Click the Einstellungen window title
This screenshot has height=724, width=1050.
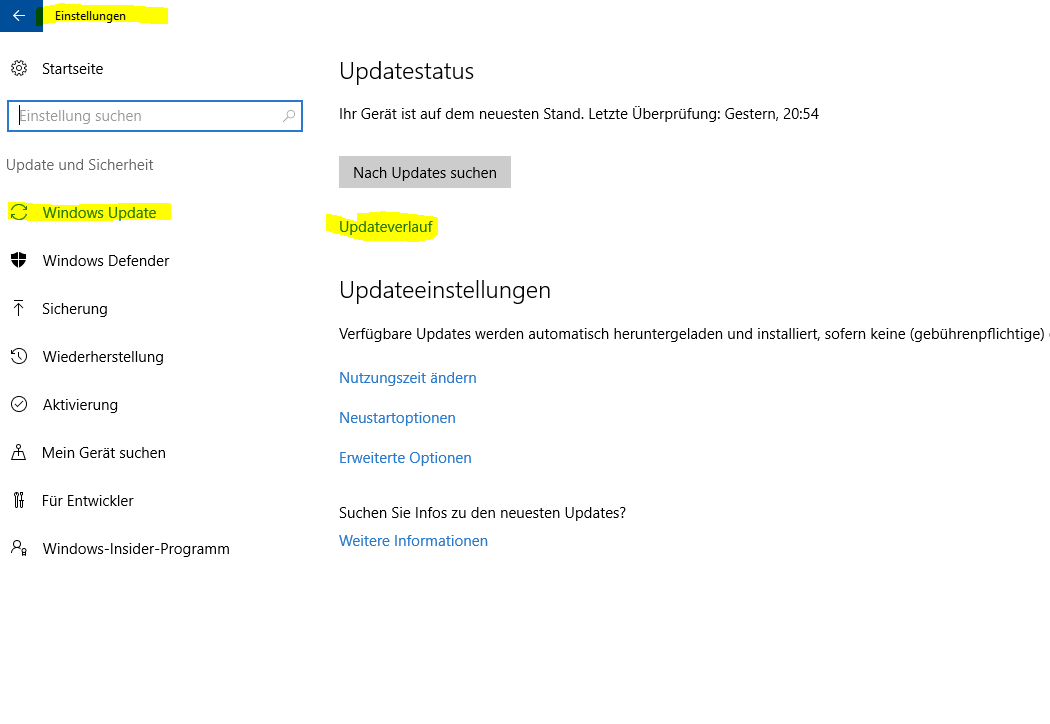90,15
